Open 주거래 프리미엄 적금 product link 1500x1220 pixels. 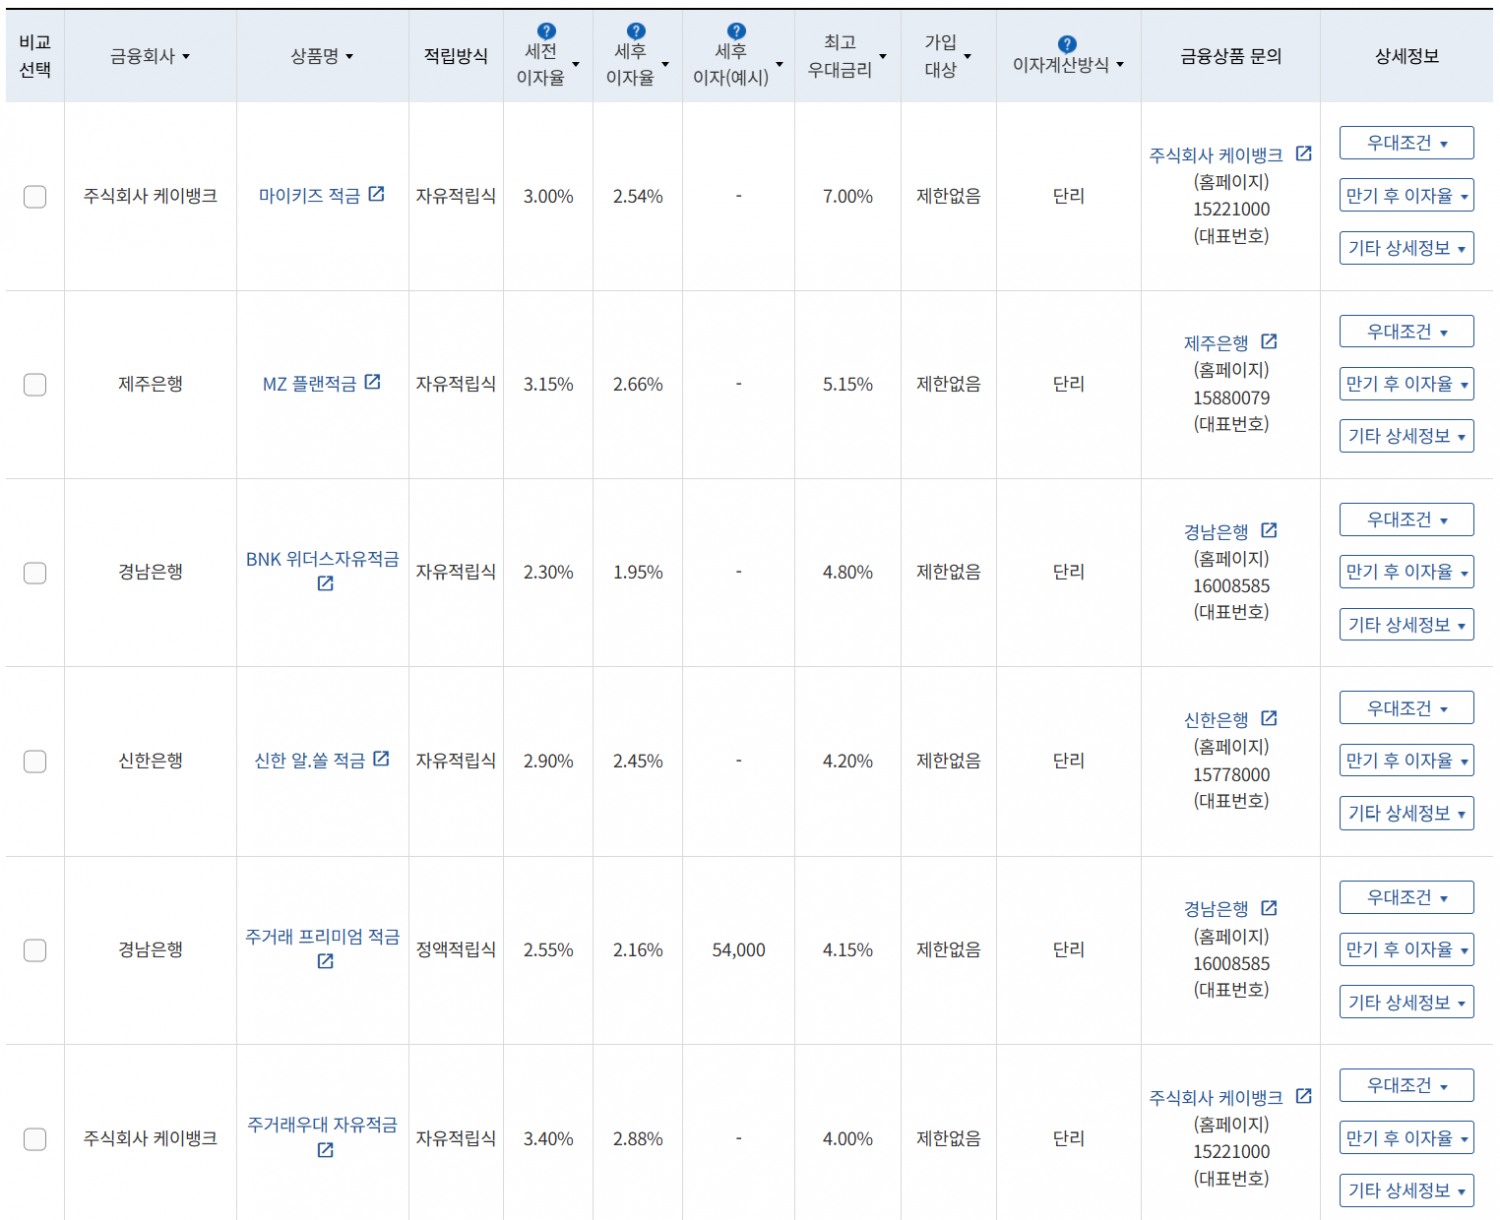click(x=322, y=937)
